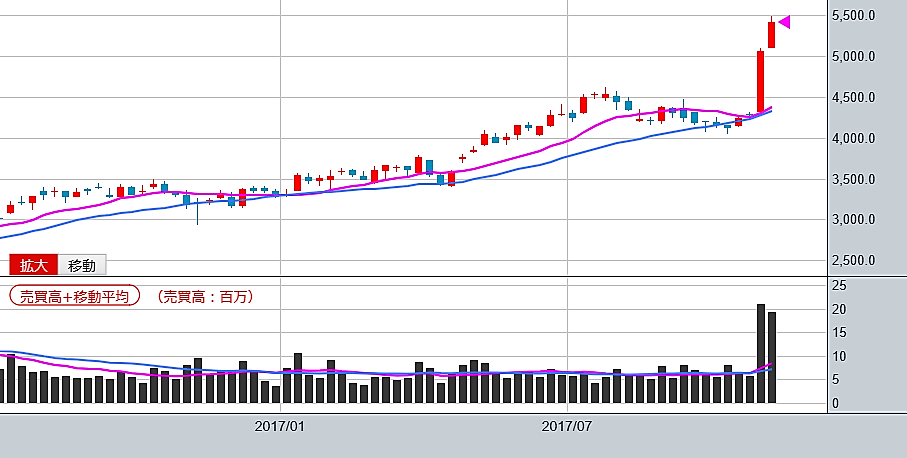This screenshot has height=458, width=907.
Task: Click the tallest volume bar above 20
Action: pos(761,353)
